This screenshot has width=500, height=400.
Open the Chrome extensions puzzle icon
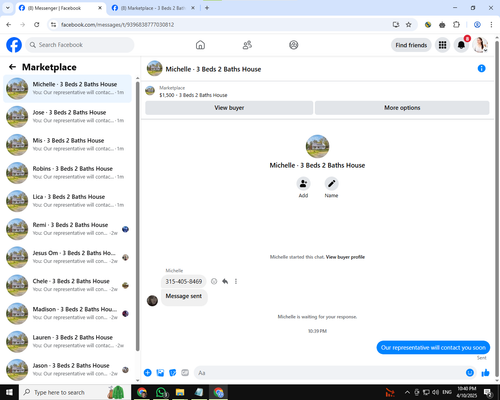(456, 25)
